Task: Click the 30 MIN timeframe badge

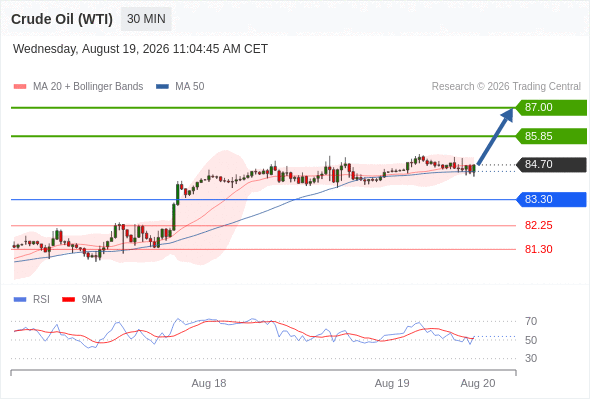Action: coord(146,19)
